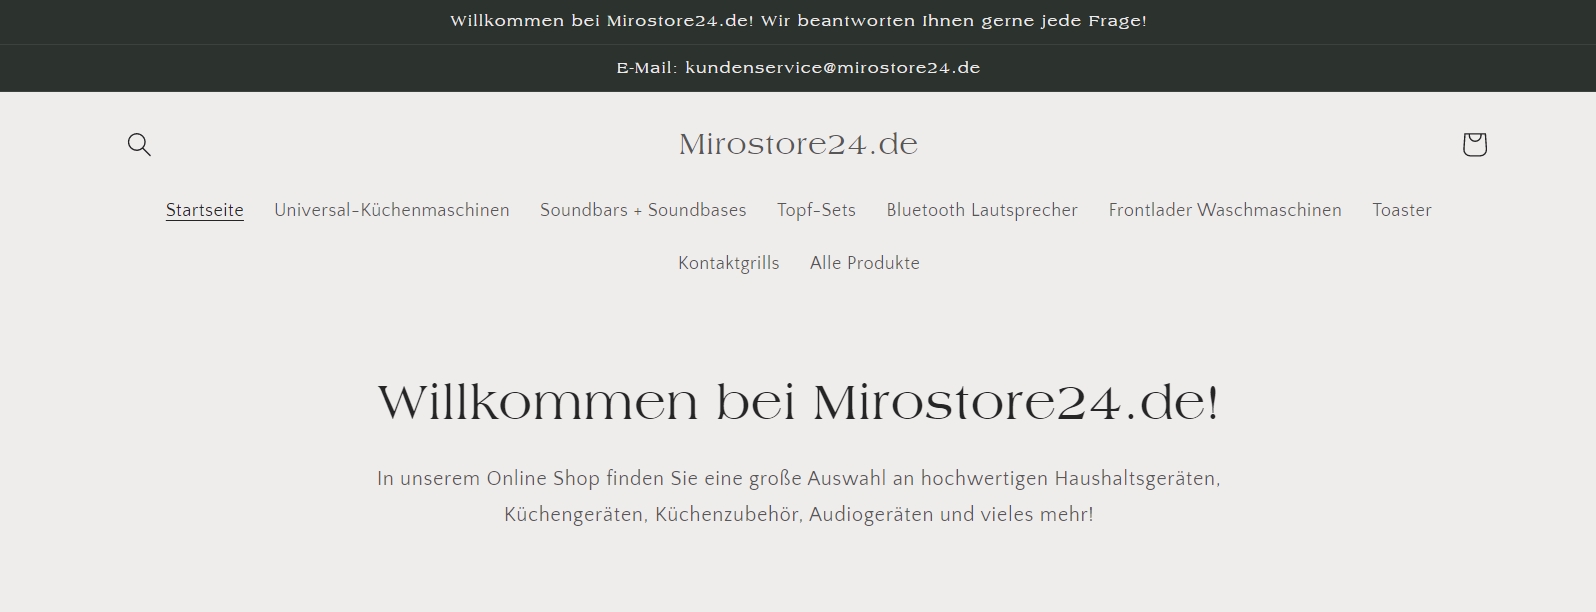Open the shopping cart bag icon
The height and width of the screenshot is (612, 1596).
pyautogui.click(x=1474, y=145)
